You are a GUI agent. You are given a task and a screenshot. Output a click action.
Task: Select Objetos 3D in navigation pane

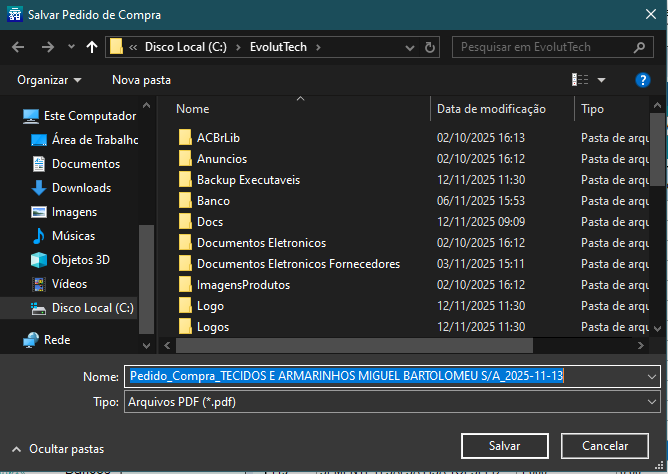point(81,260)
